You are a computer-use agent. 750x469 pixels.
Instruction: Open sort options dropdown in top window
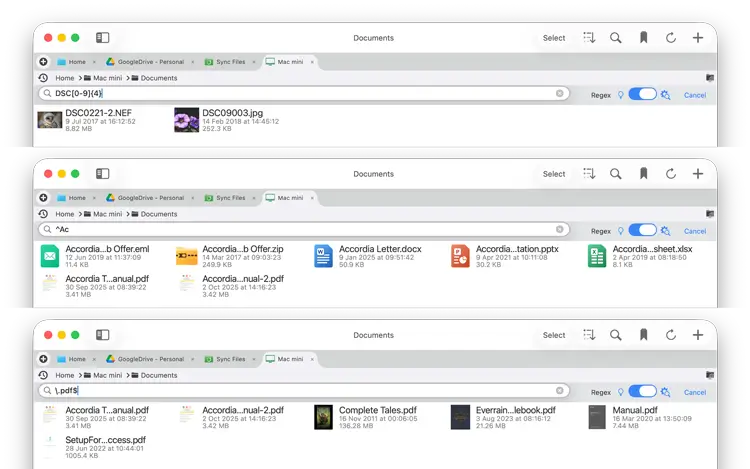589,38
